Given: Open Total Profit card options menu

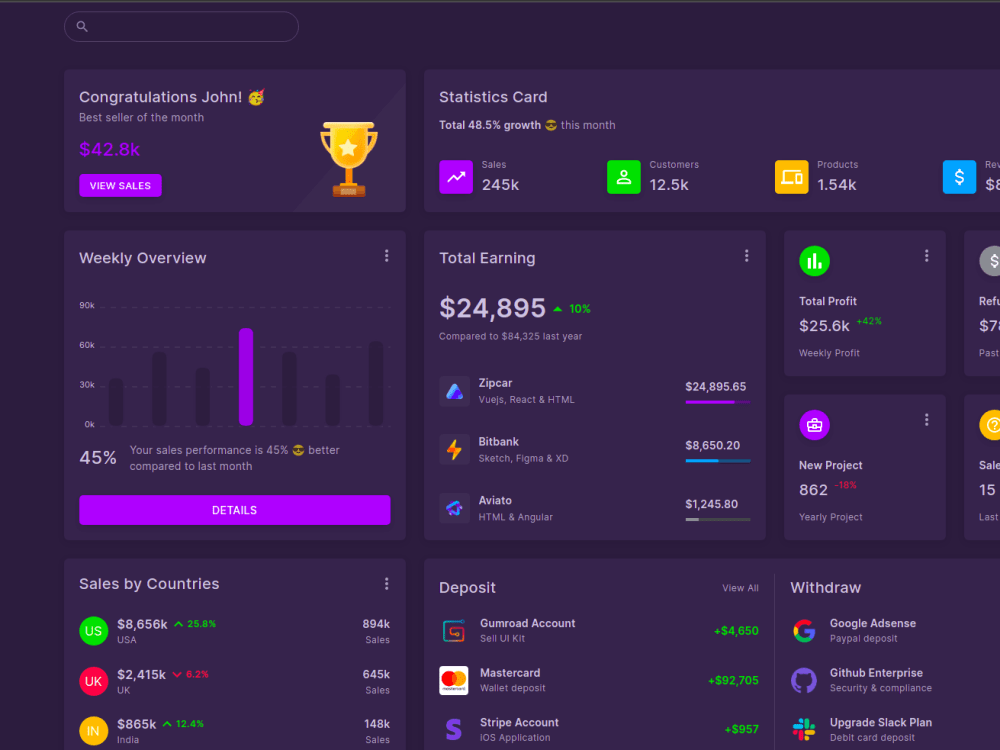Looking at the screenshot, I should 926,256.
